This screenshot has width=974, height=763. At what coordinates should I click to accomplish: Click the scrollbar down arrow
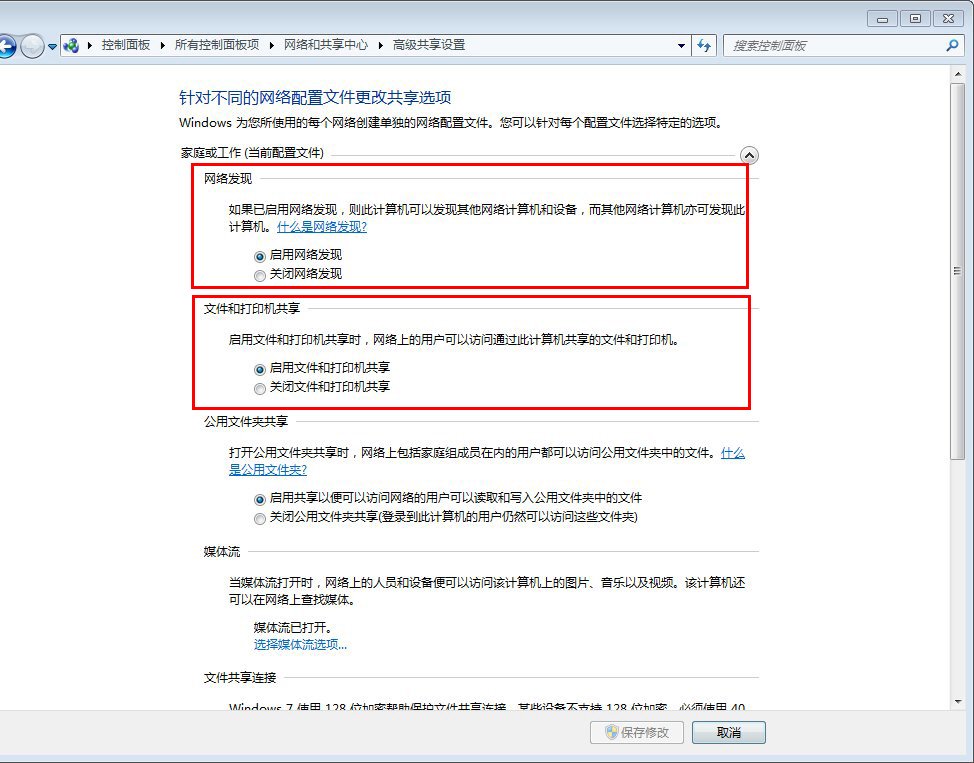pos(957,699)
